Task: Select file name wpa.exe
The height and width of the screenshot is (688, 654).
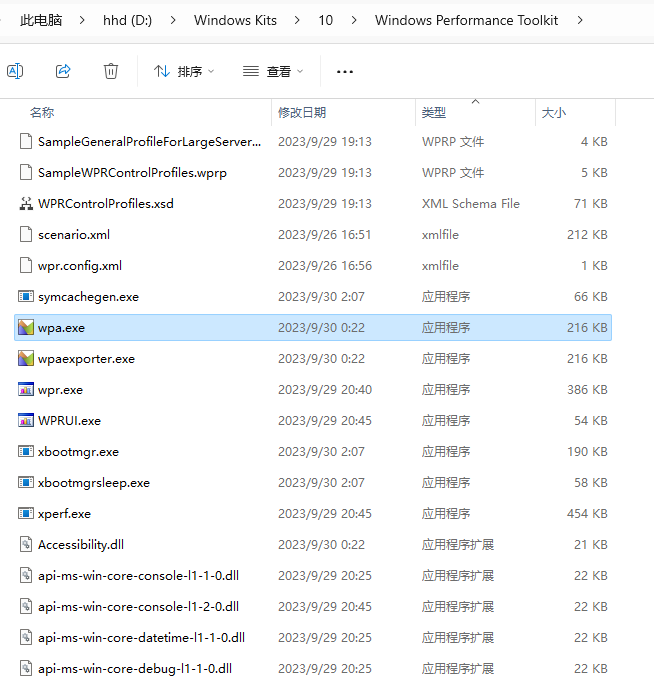Action: coord(61,328)
